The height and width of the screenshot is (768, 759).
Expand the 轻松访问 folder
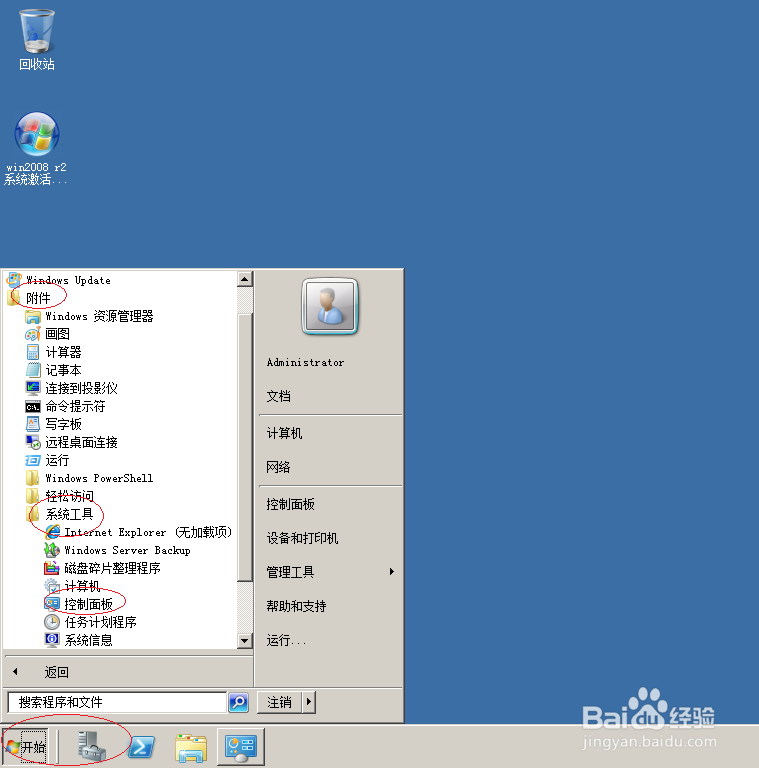59,496
